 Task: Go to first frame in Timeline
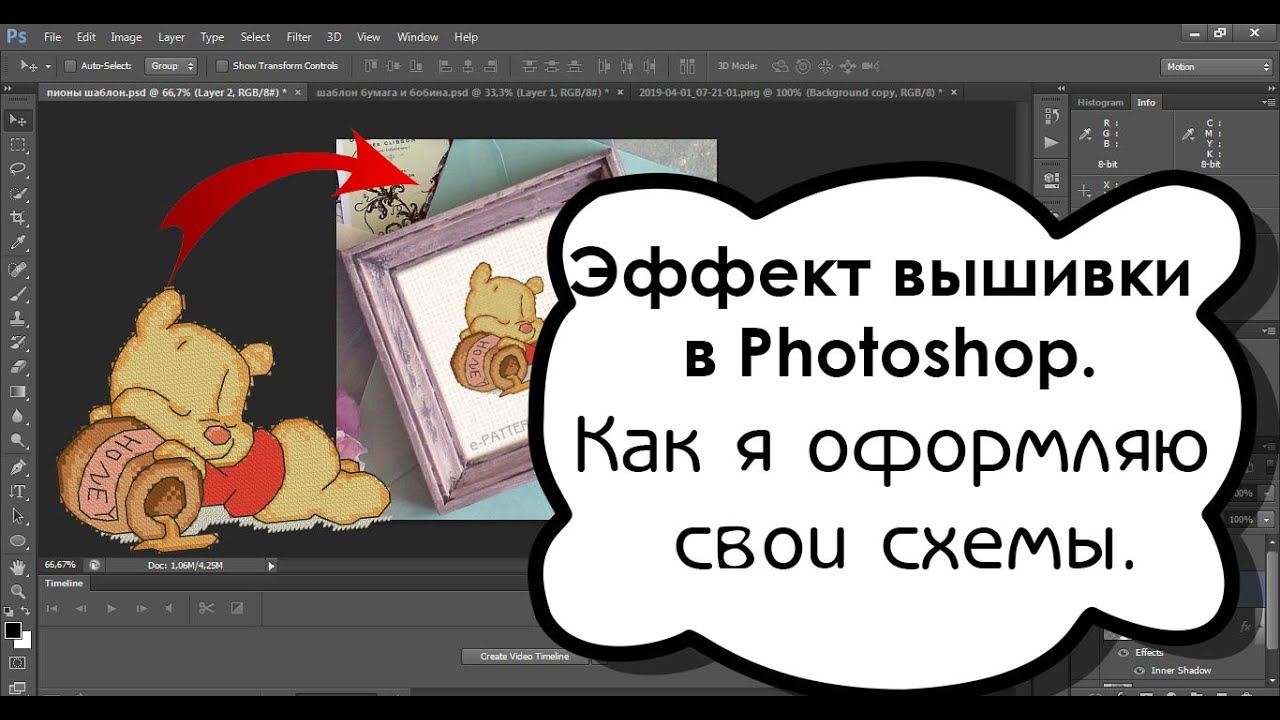point(52,608)
